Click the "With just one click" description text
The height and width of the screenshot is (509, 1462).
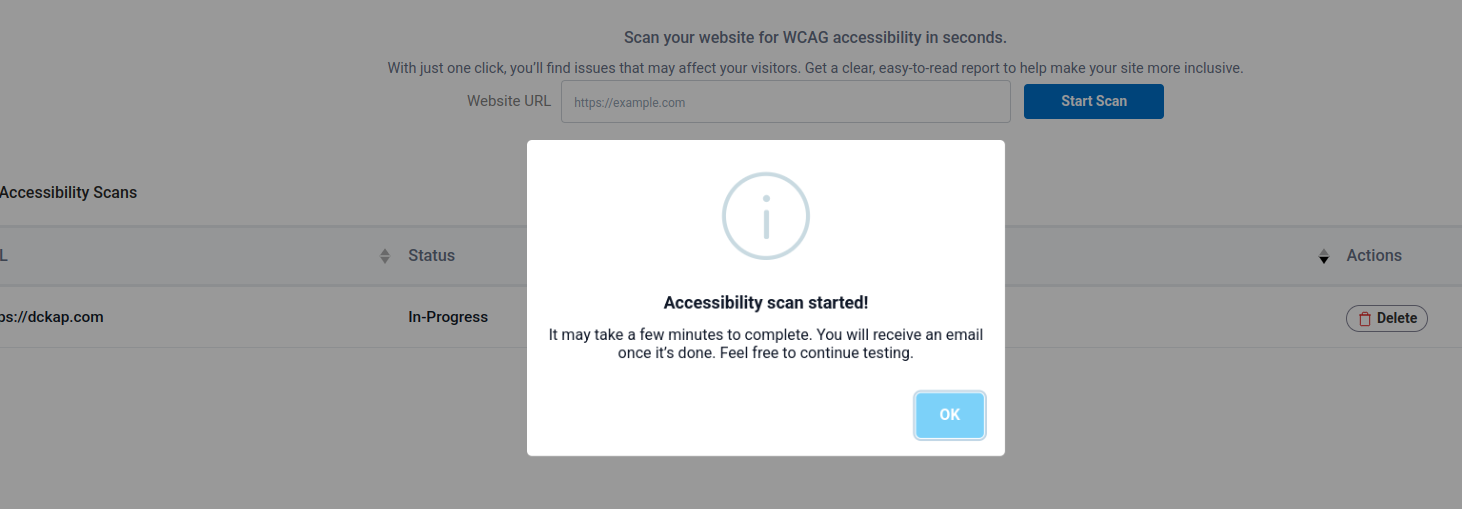pos(815,68)
